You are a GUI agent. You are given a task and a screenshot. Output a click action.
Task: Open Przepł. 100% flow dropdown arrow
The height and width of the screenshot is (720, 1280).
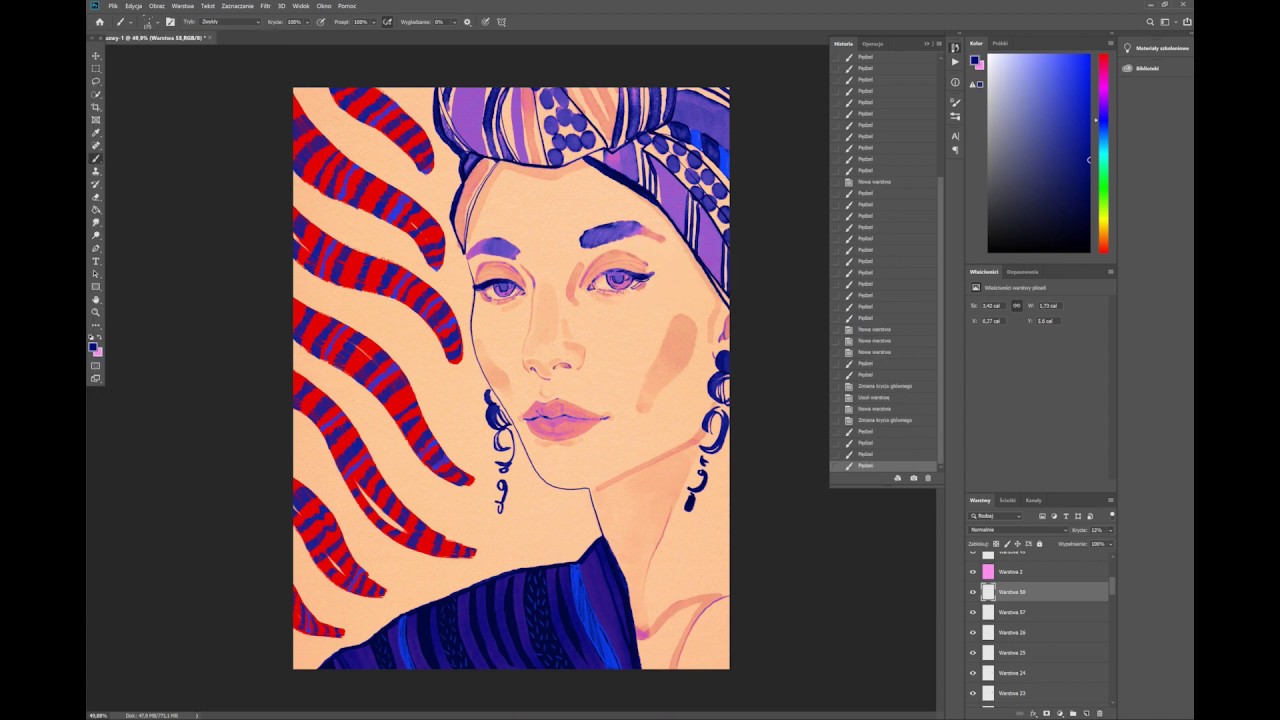point(374,21)
